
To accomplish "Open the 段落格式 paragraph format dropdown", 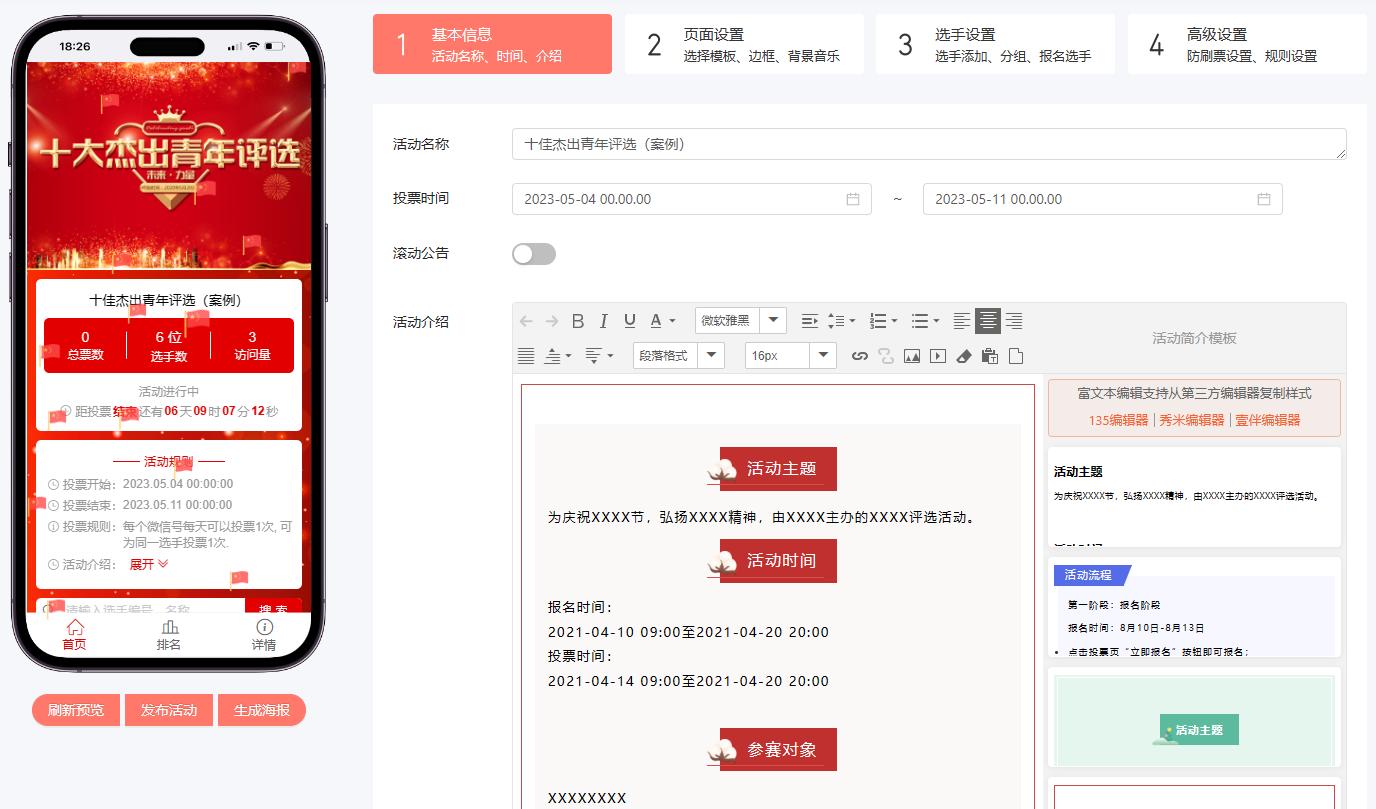I will 678,356.
